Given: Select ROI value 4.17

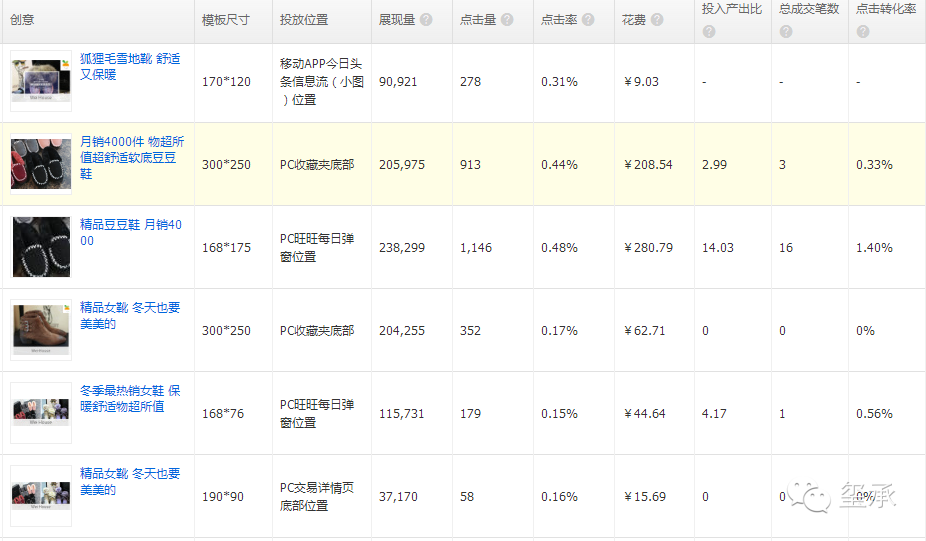Looking at the screenshot, I should click(x=714, y=413).
